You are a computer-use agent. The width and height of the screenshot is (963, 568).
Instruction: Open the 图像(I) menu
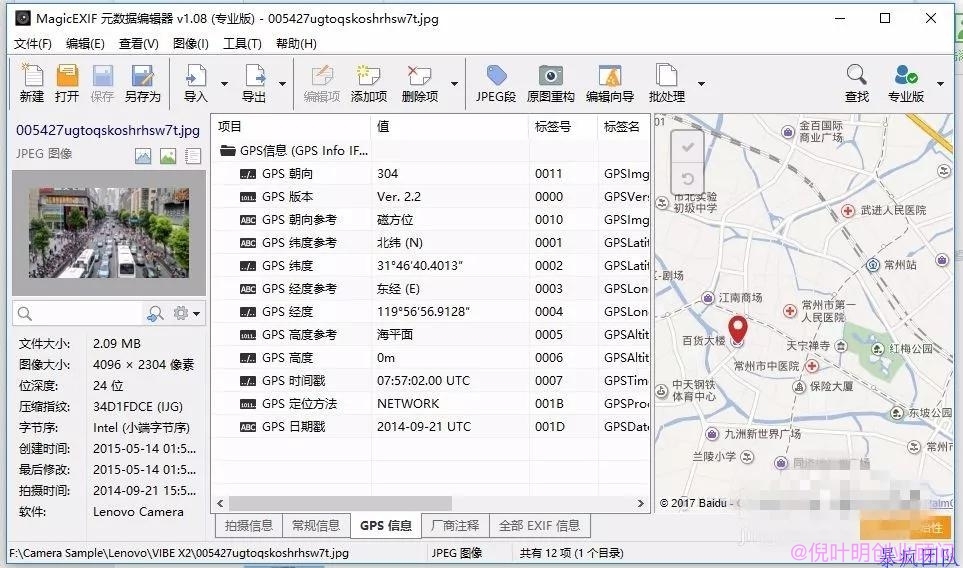[190, 44]
